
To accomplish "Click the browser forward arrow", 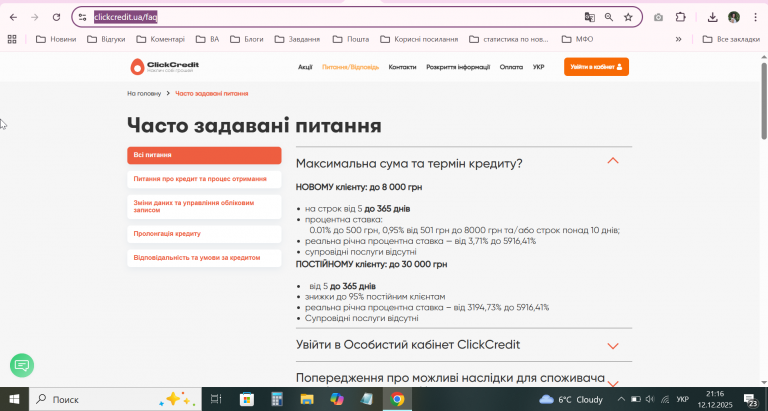I will coord(35,17).
